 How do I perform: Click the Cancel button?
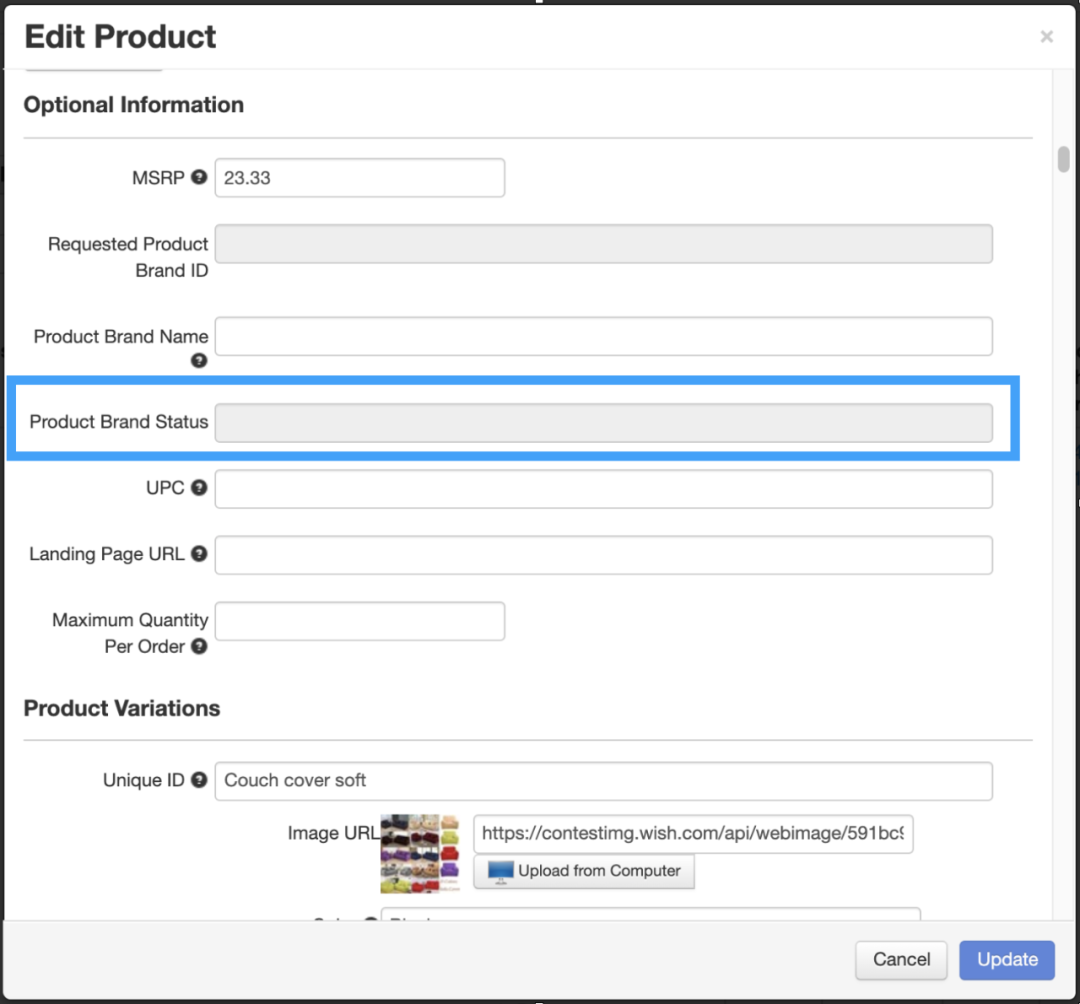click(901, 960)
